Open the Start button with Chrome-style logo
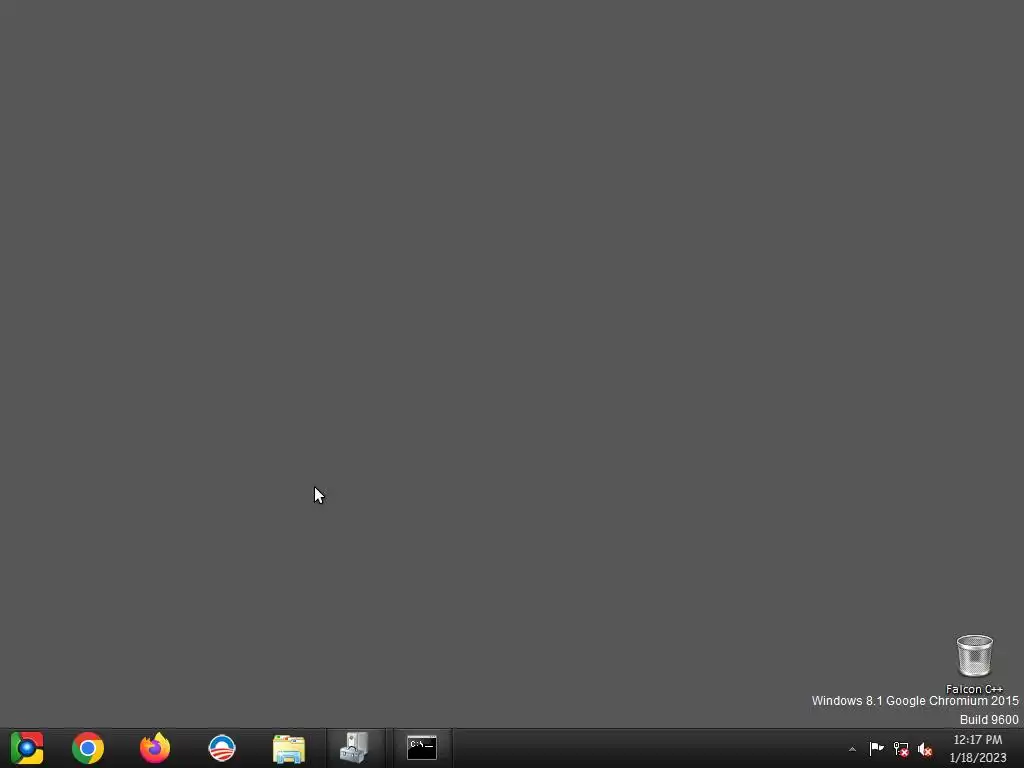 coord(27,748)
